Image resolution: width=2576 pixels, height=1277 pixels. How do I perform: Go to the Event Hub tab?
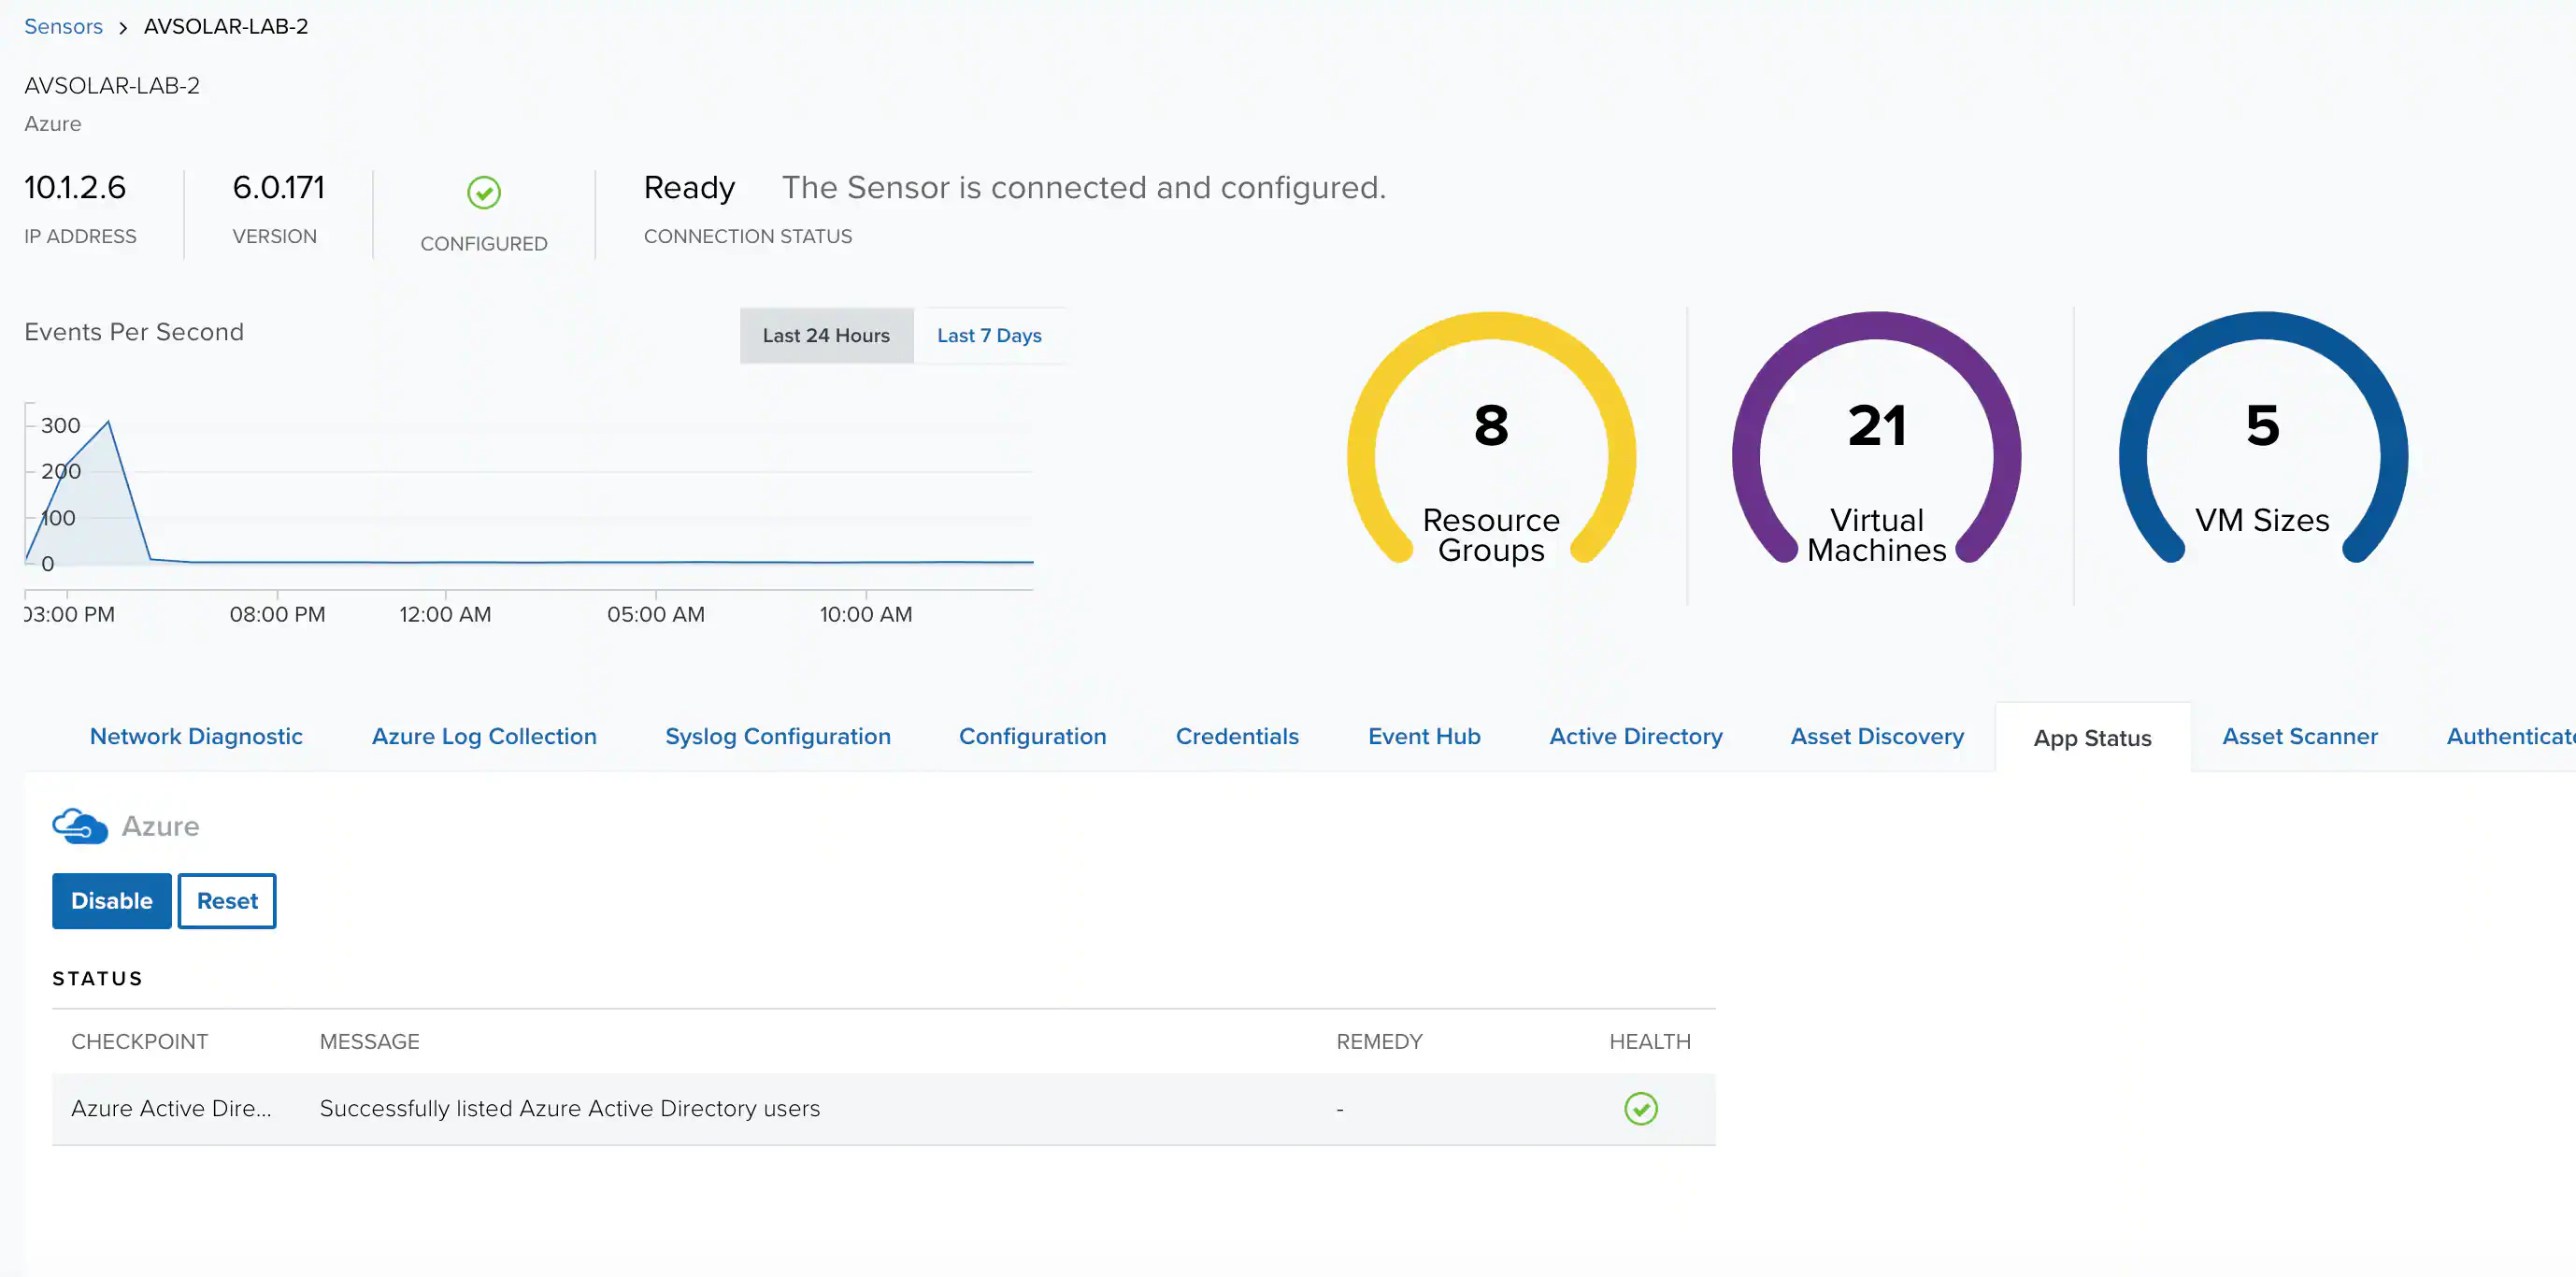(x=1423, y=737)
